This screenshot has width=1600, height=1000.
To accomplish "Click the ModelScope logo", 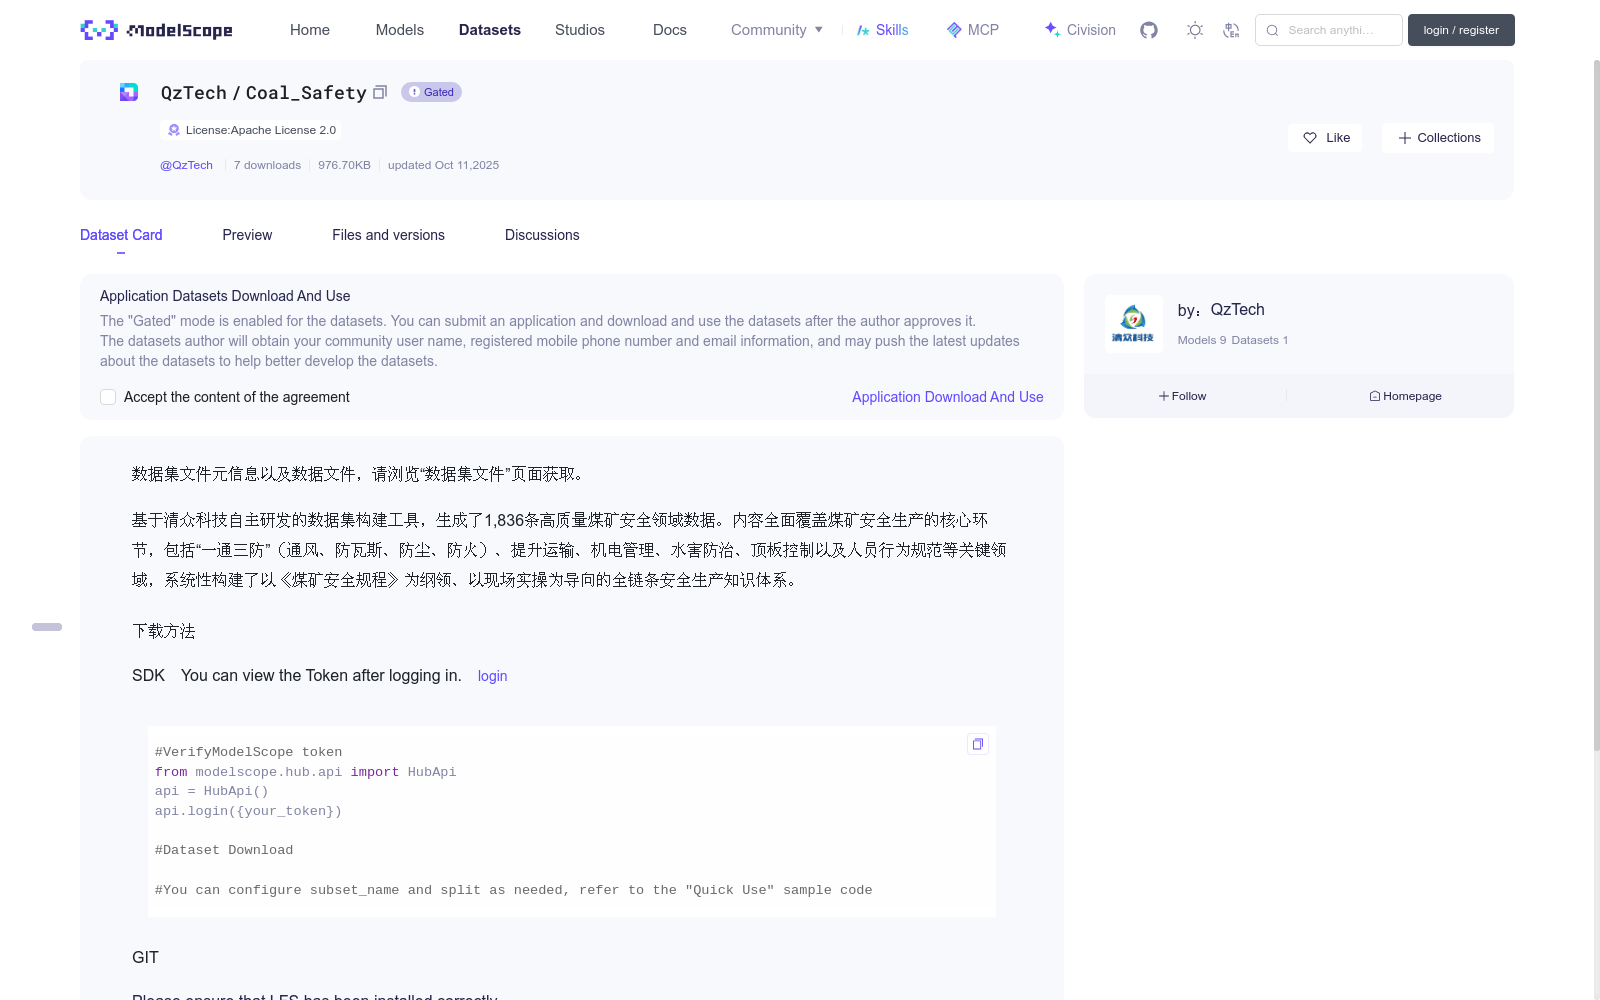I will click(157, 30).
